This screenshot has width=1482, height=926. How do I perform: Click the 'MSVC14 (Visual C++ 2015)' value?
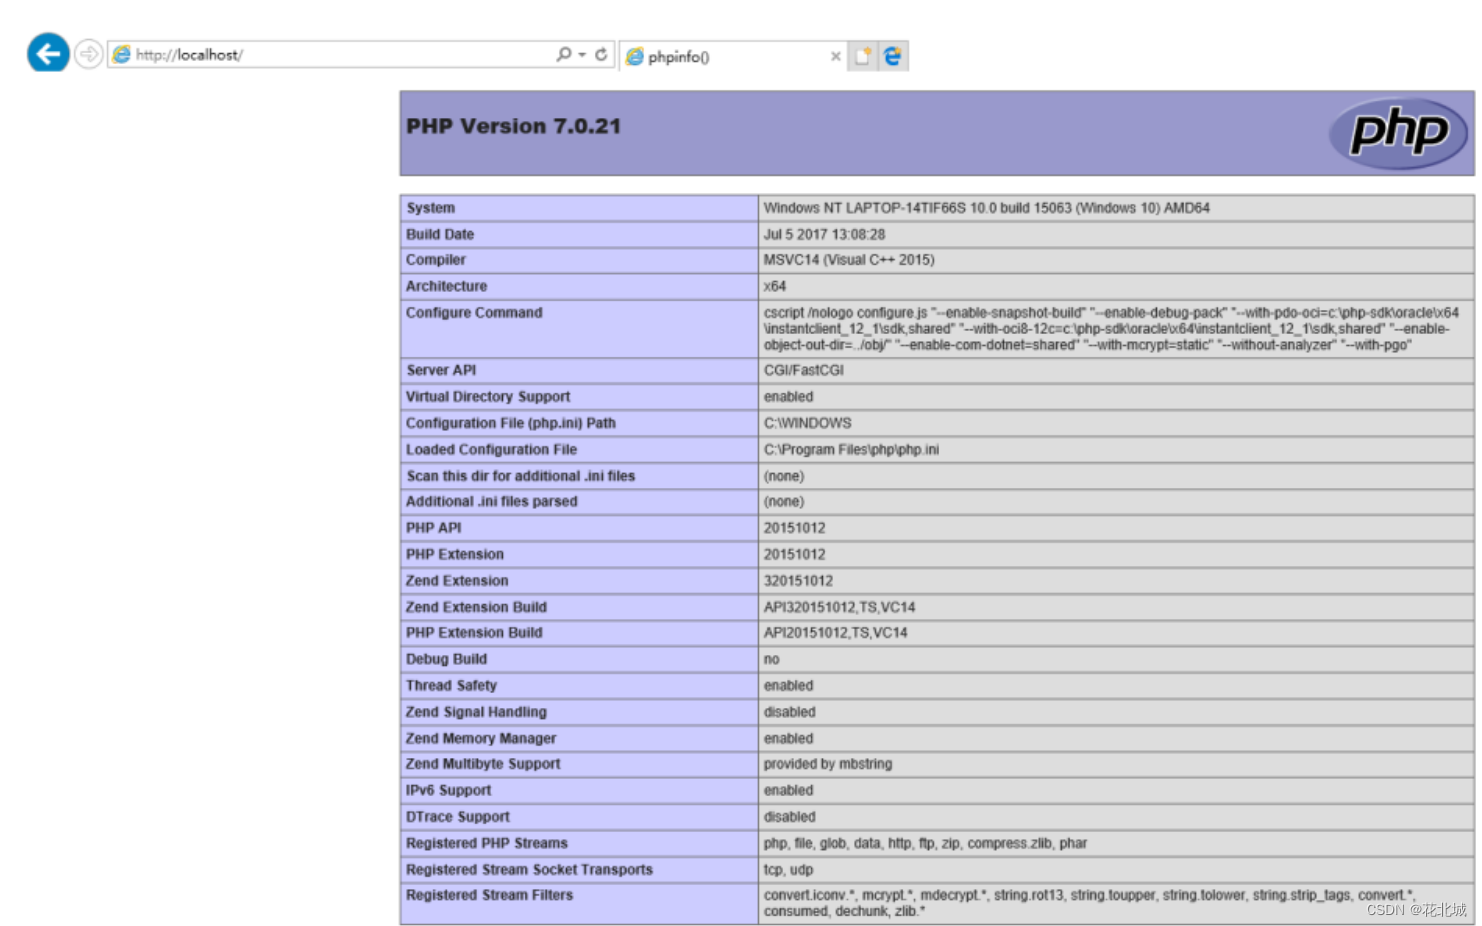[849, 260]
